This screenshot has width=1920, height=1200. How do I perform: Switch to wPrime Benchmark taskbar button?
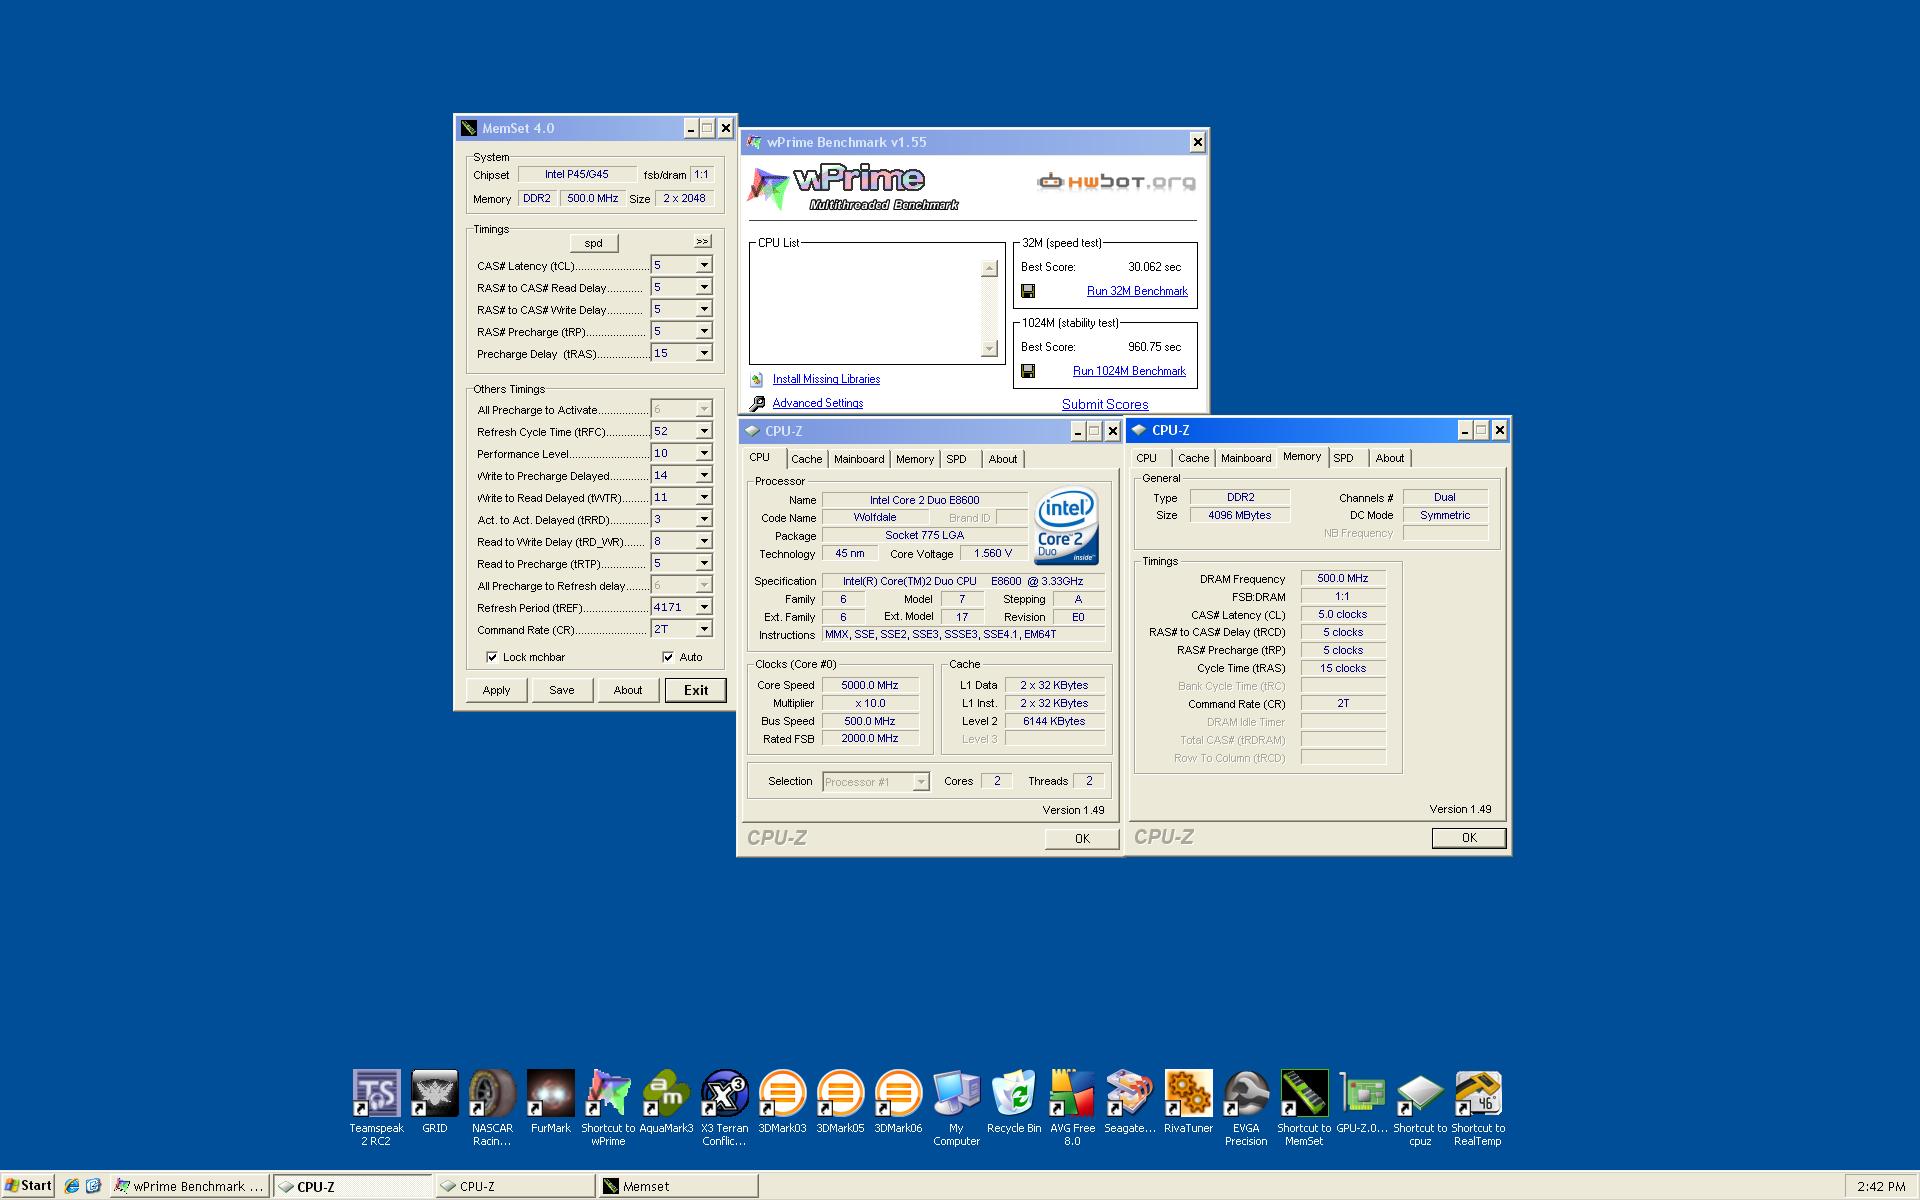point(190,1186)
